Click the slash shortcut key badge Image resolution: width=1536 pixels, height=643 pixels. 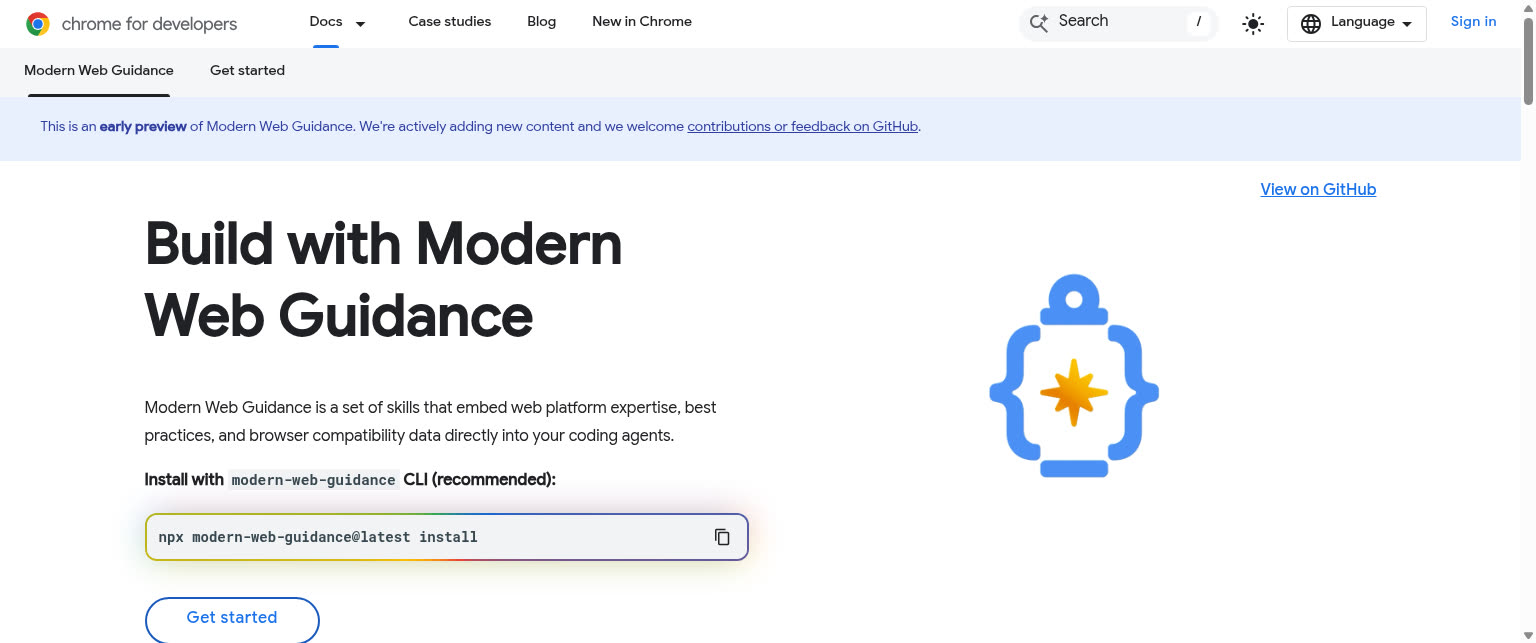click(1198, 22)
